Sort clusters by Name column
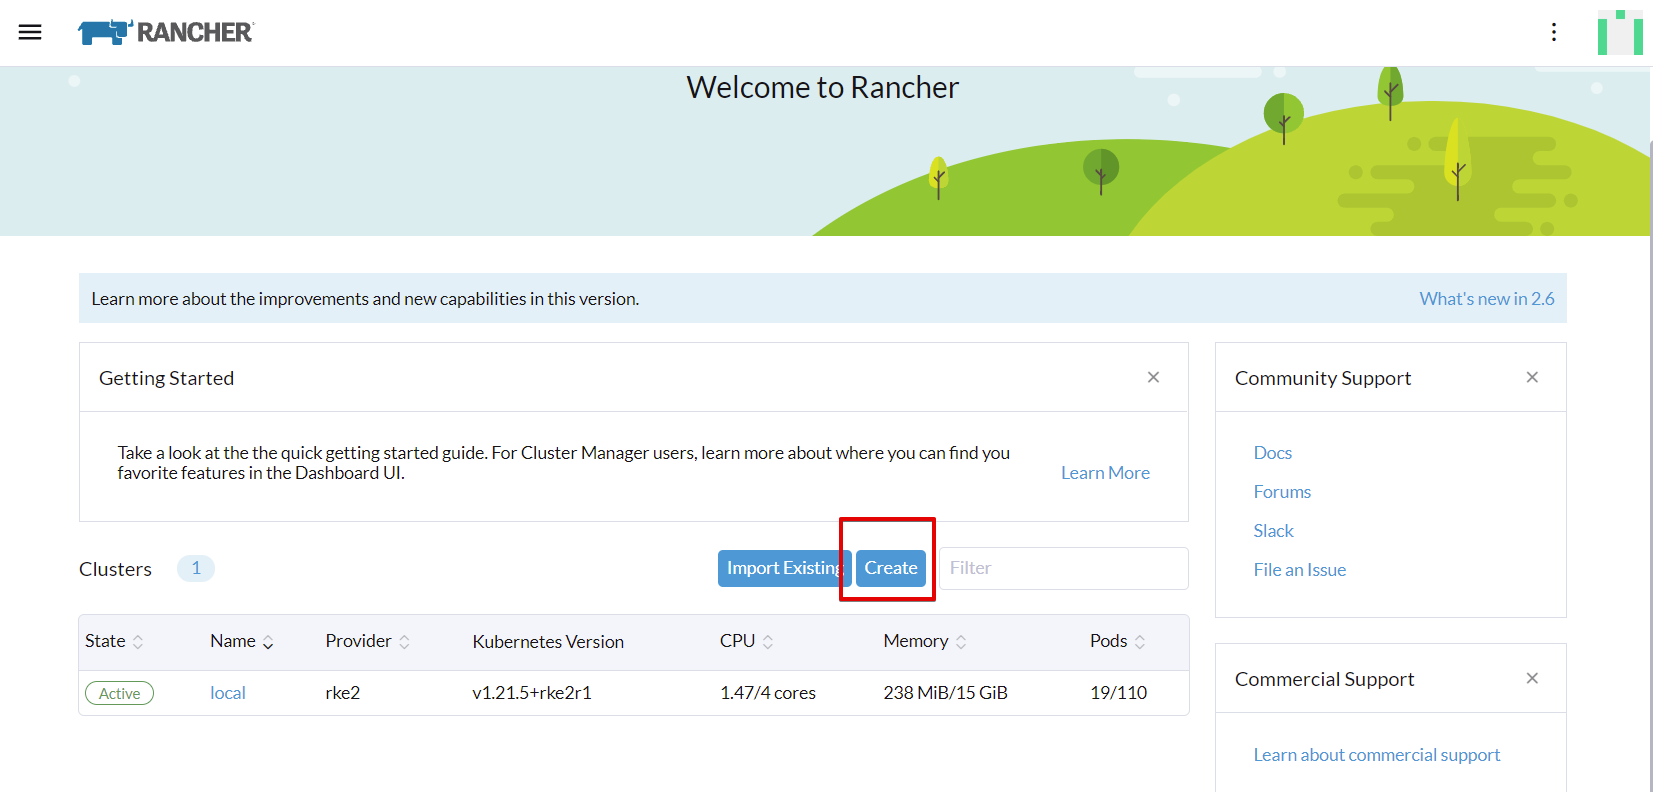This screenshot has width=1653, height=792. 241,641
